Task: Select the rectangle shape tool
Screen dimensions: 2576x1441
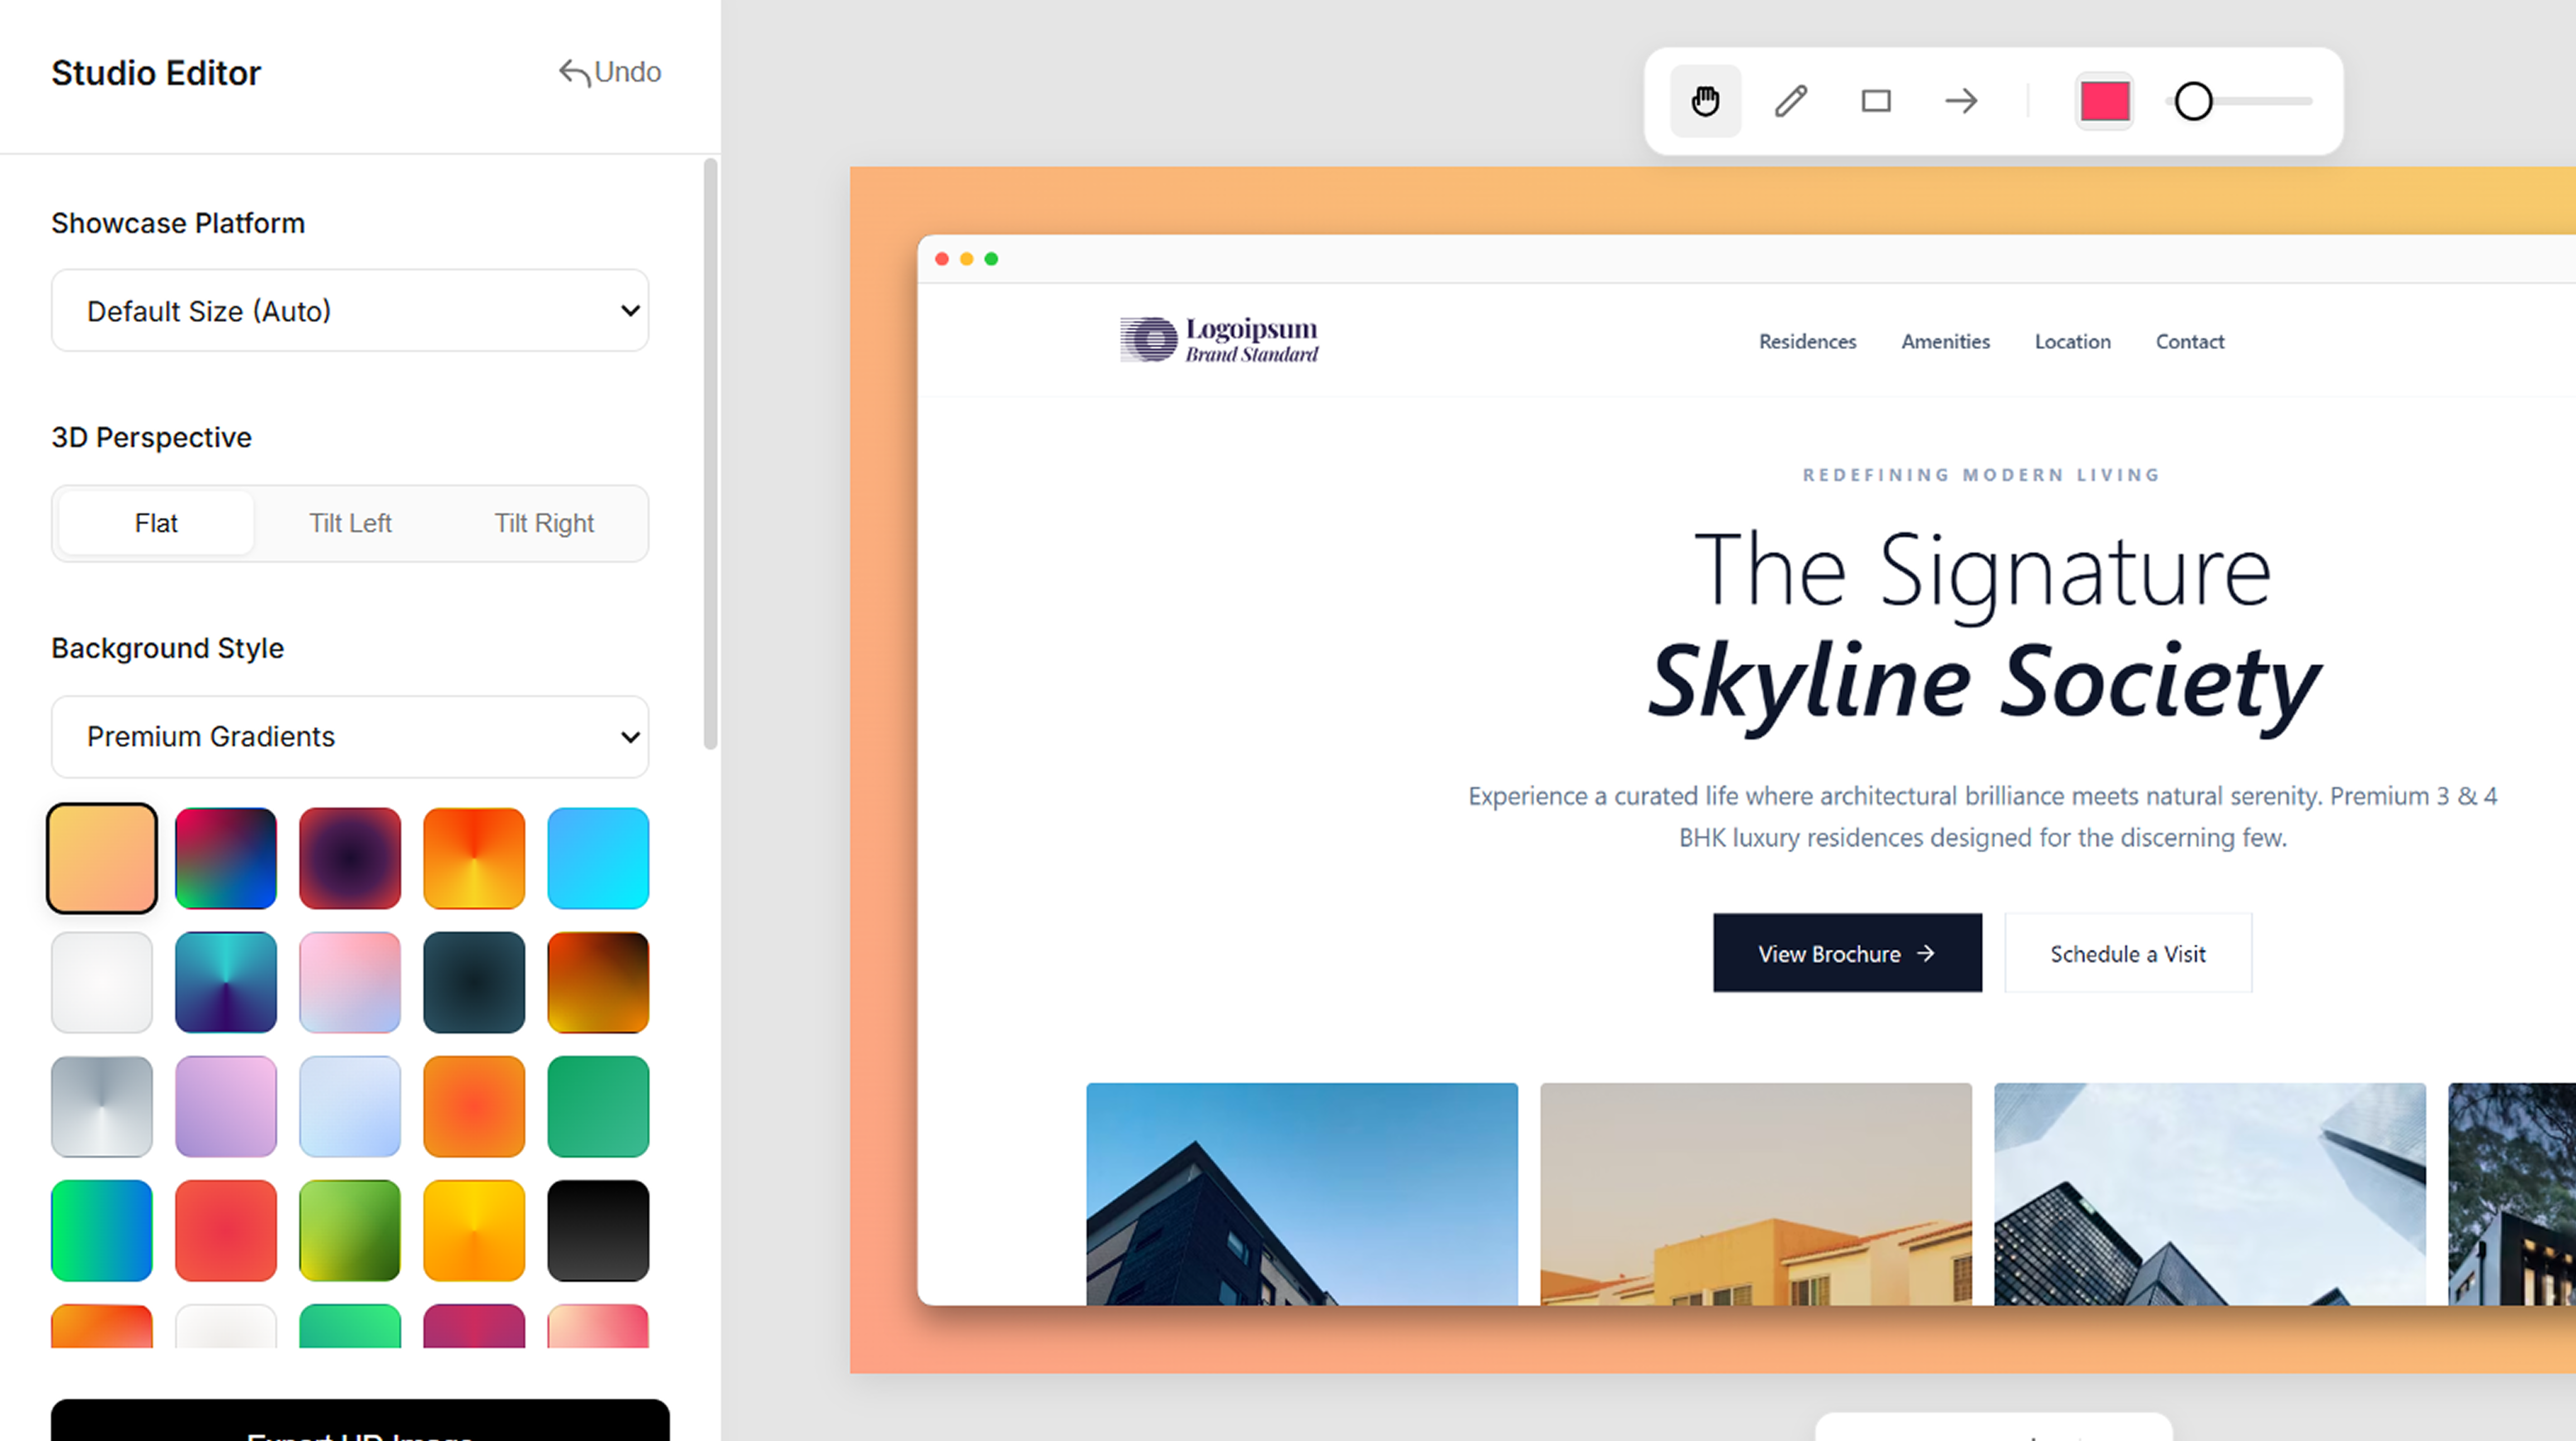Action: coord(1876,101)
